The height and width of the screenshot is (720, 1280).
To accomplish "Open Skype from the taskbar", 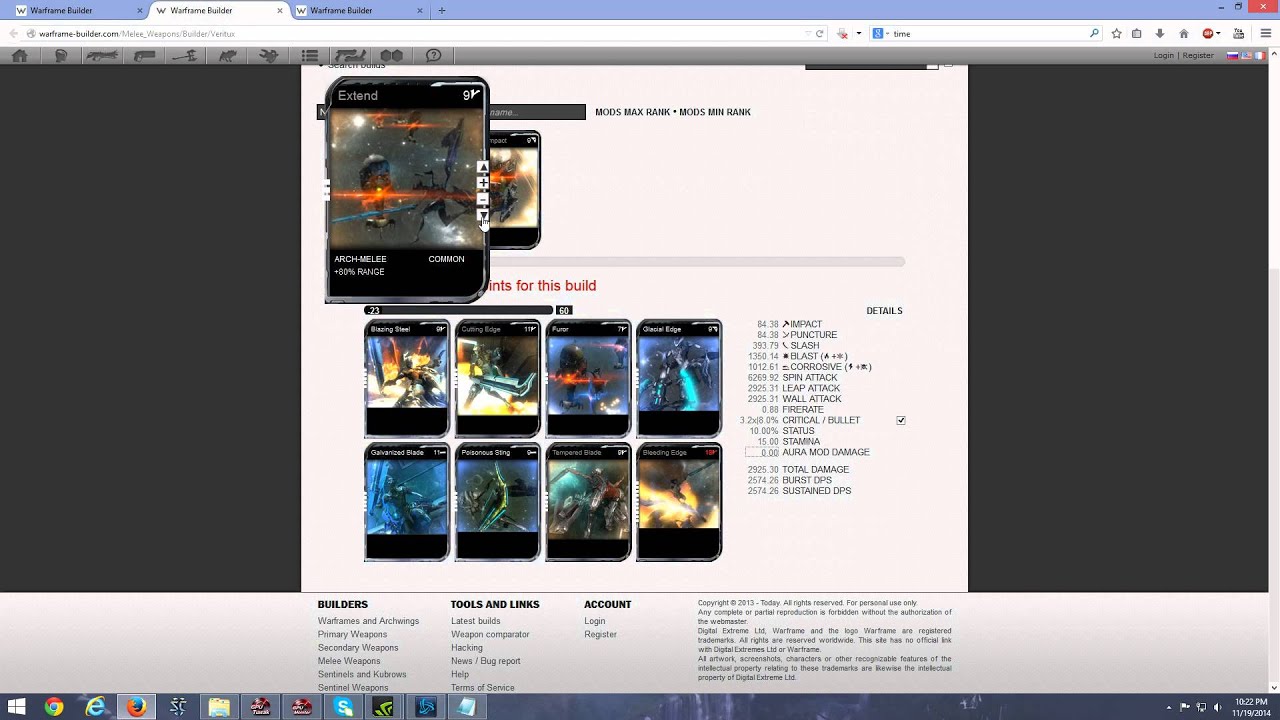I will coord(344,707).
